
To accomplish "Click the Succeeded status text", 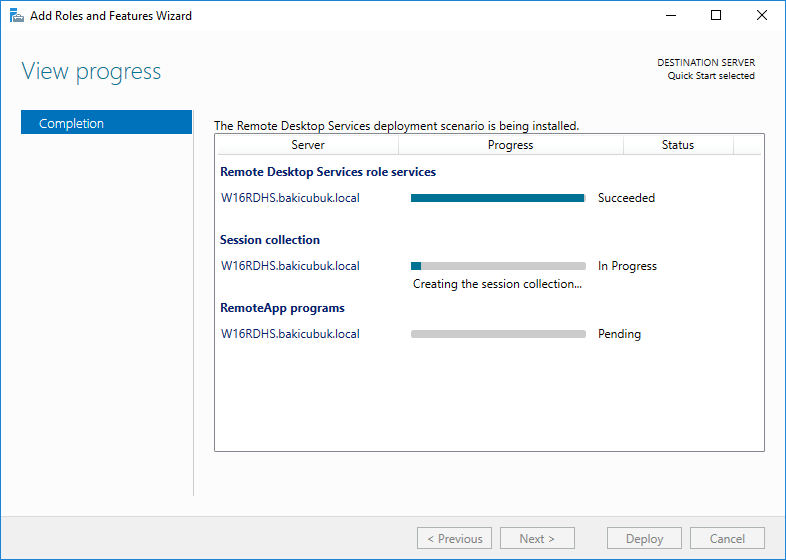I will pyautogui.click(x=626, y=198).
